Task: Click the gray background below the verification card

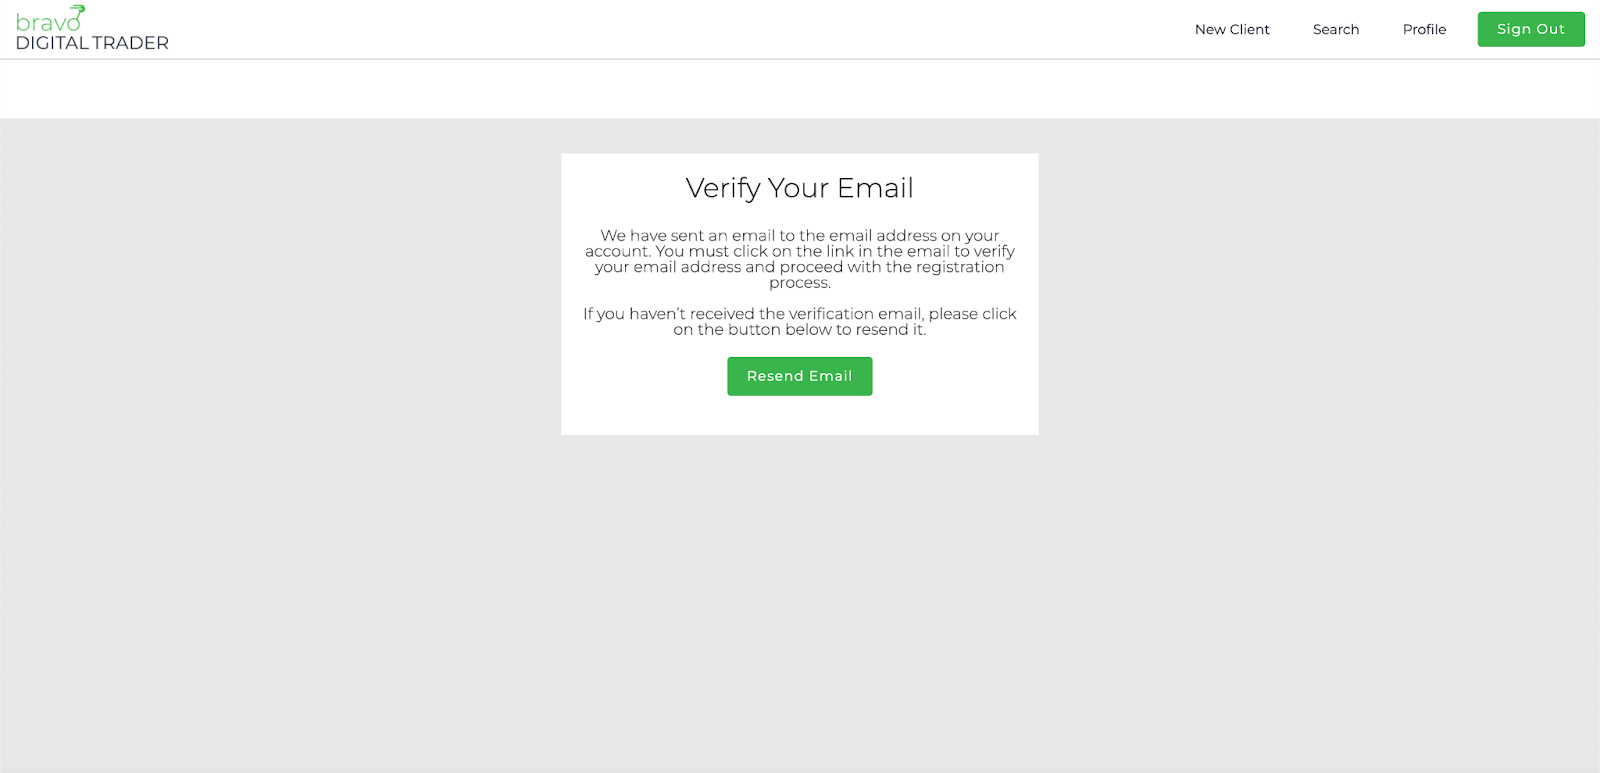Action: (800, 600)
